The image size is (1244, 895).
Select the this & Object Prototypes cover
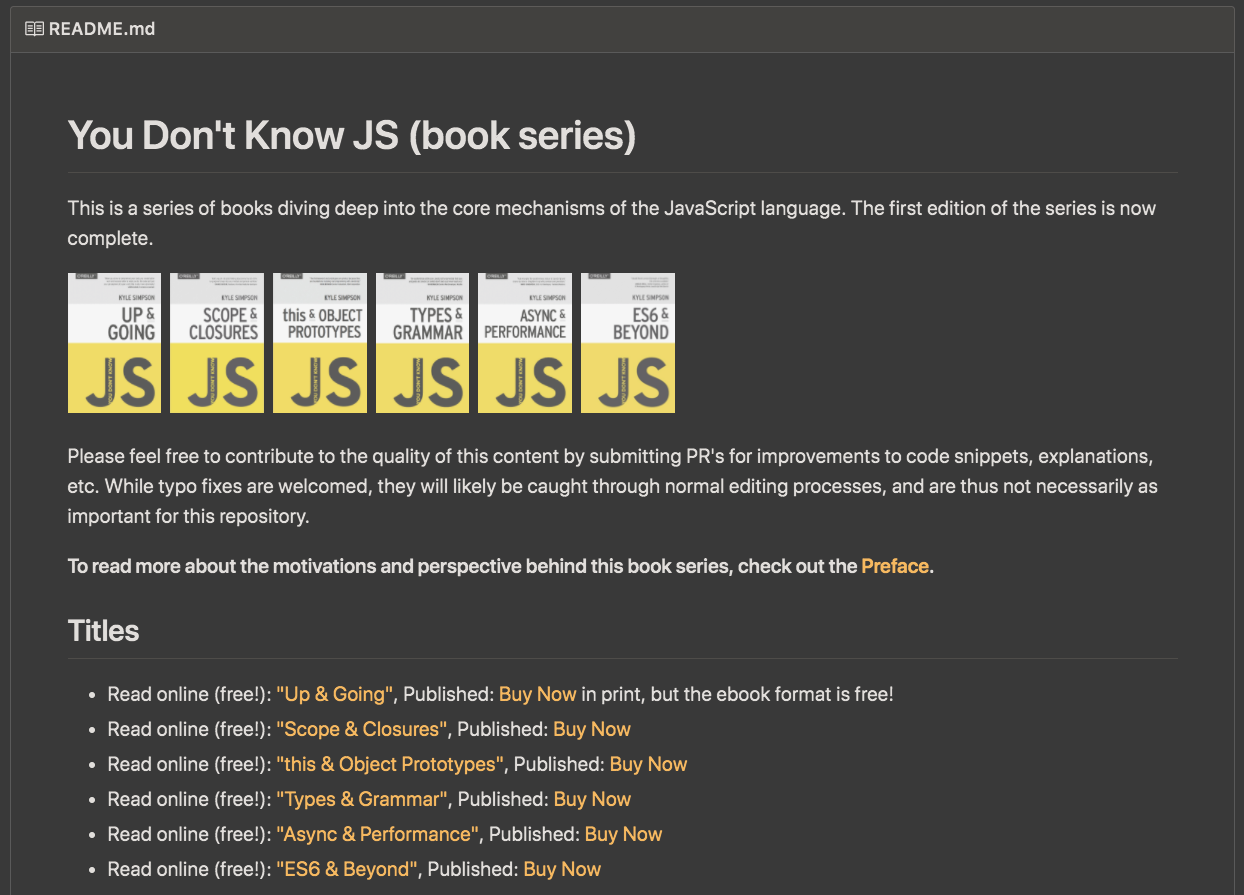click(320, 343)
